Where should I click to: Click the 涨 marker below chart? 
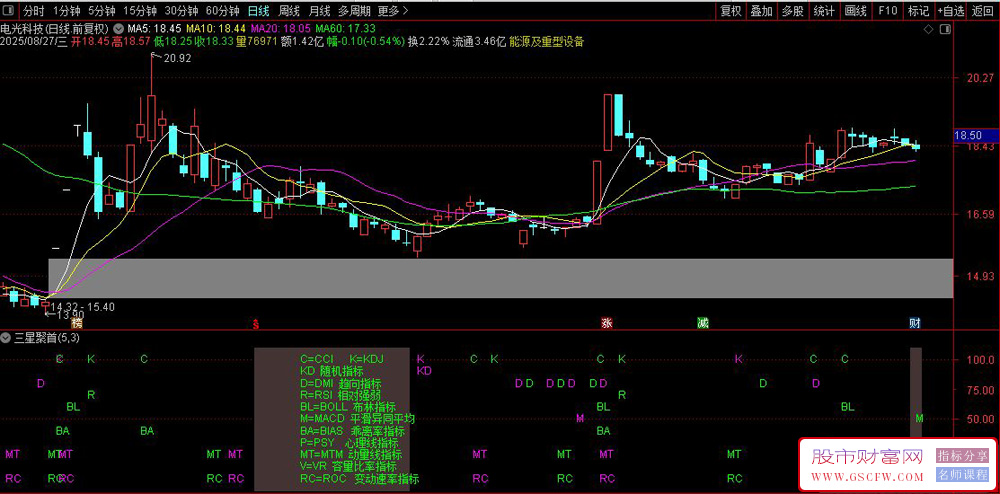pyautogui.click(x=607, y=323)
